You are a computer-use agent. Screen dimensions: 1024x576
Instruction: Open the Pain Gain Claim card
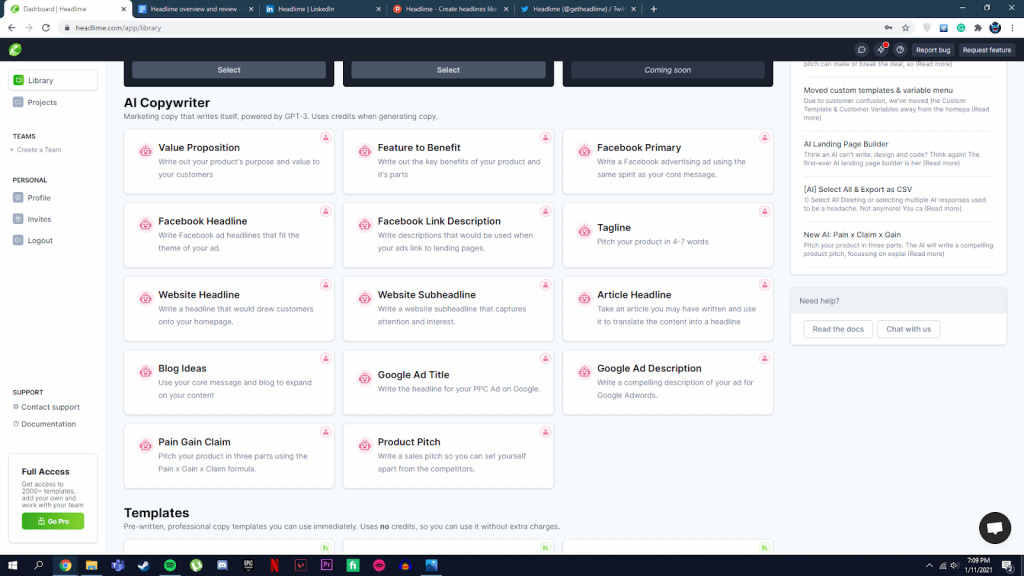coord(229,456)
